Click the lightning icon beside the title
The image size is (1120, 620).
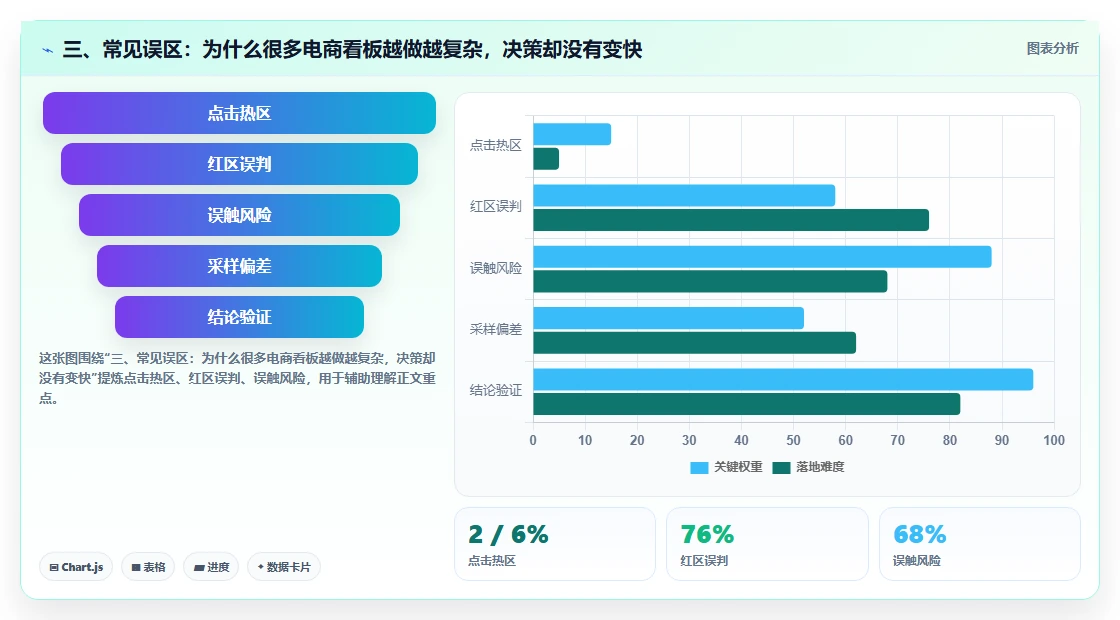[48, 50]
